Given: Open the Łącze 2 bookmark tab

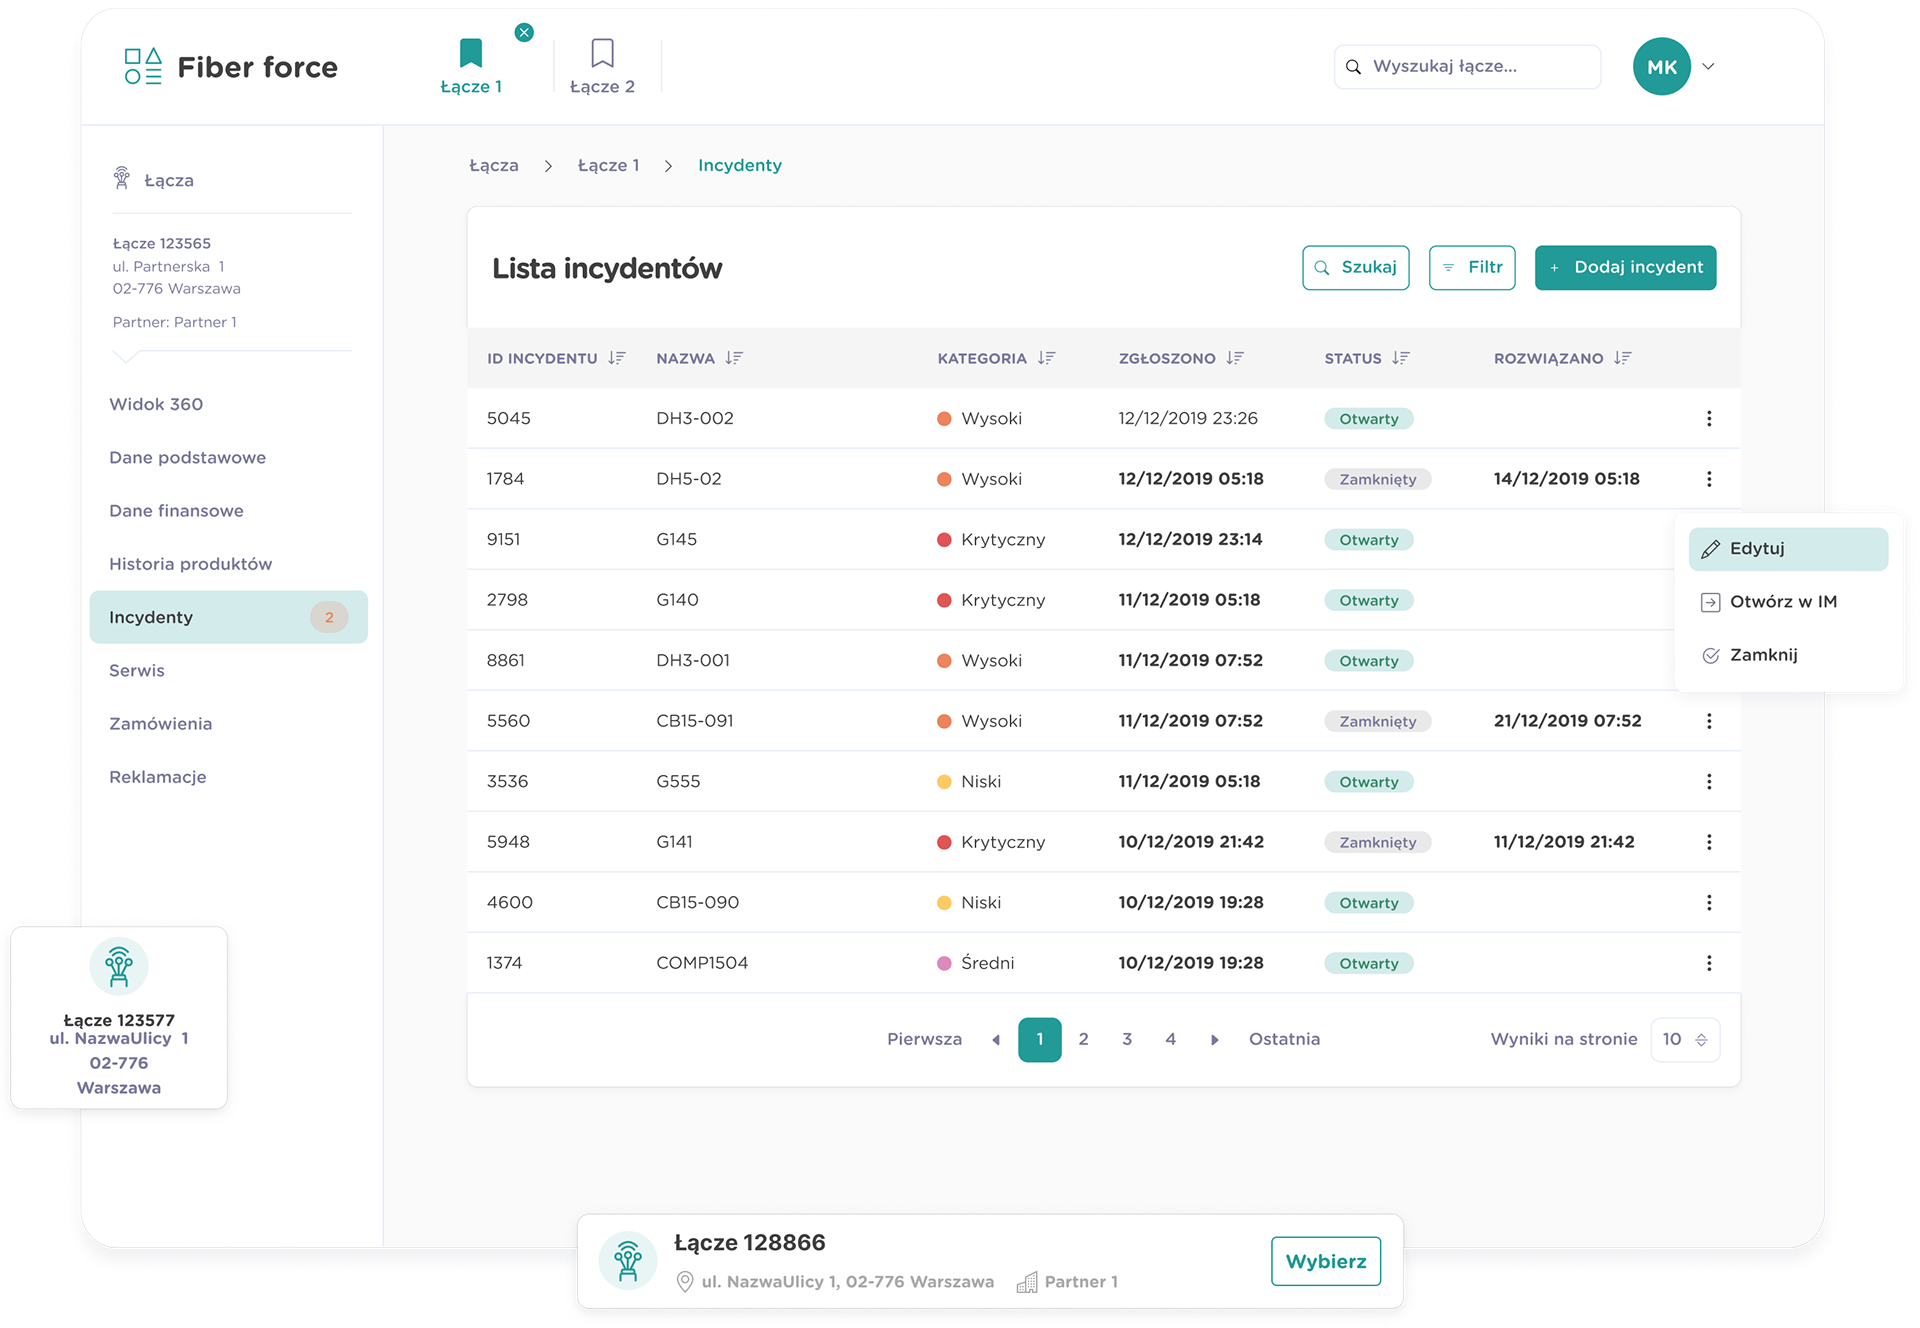Looking at the screenshot, I should coord(602,66).
